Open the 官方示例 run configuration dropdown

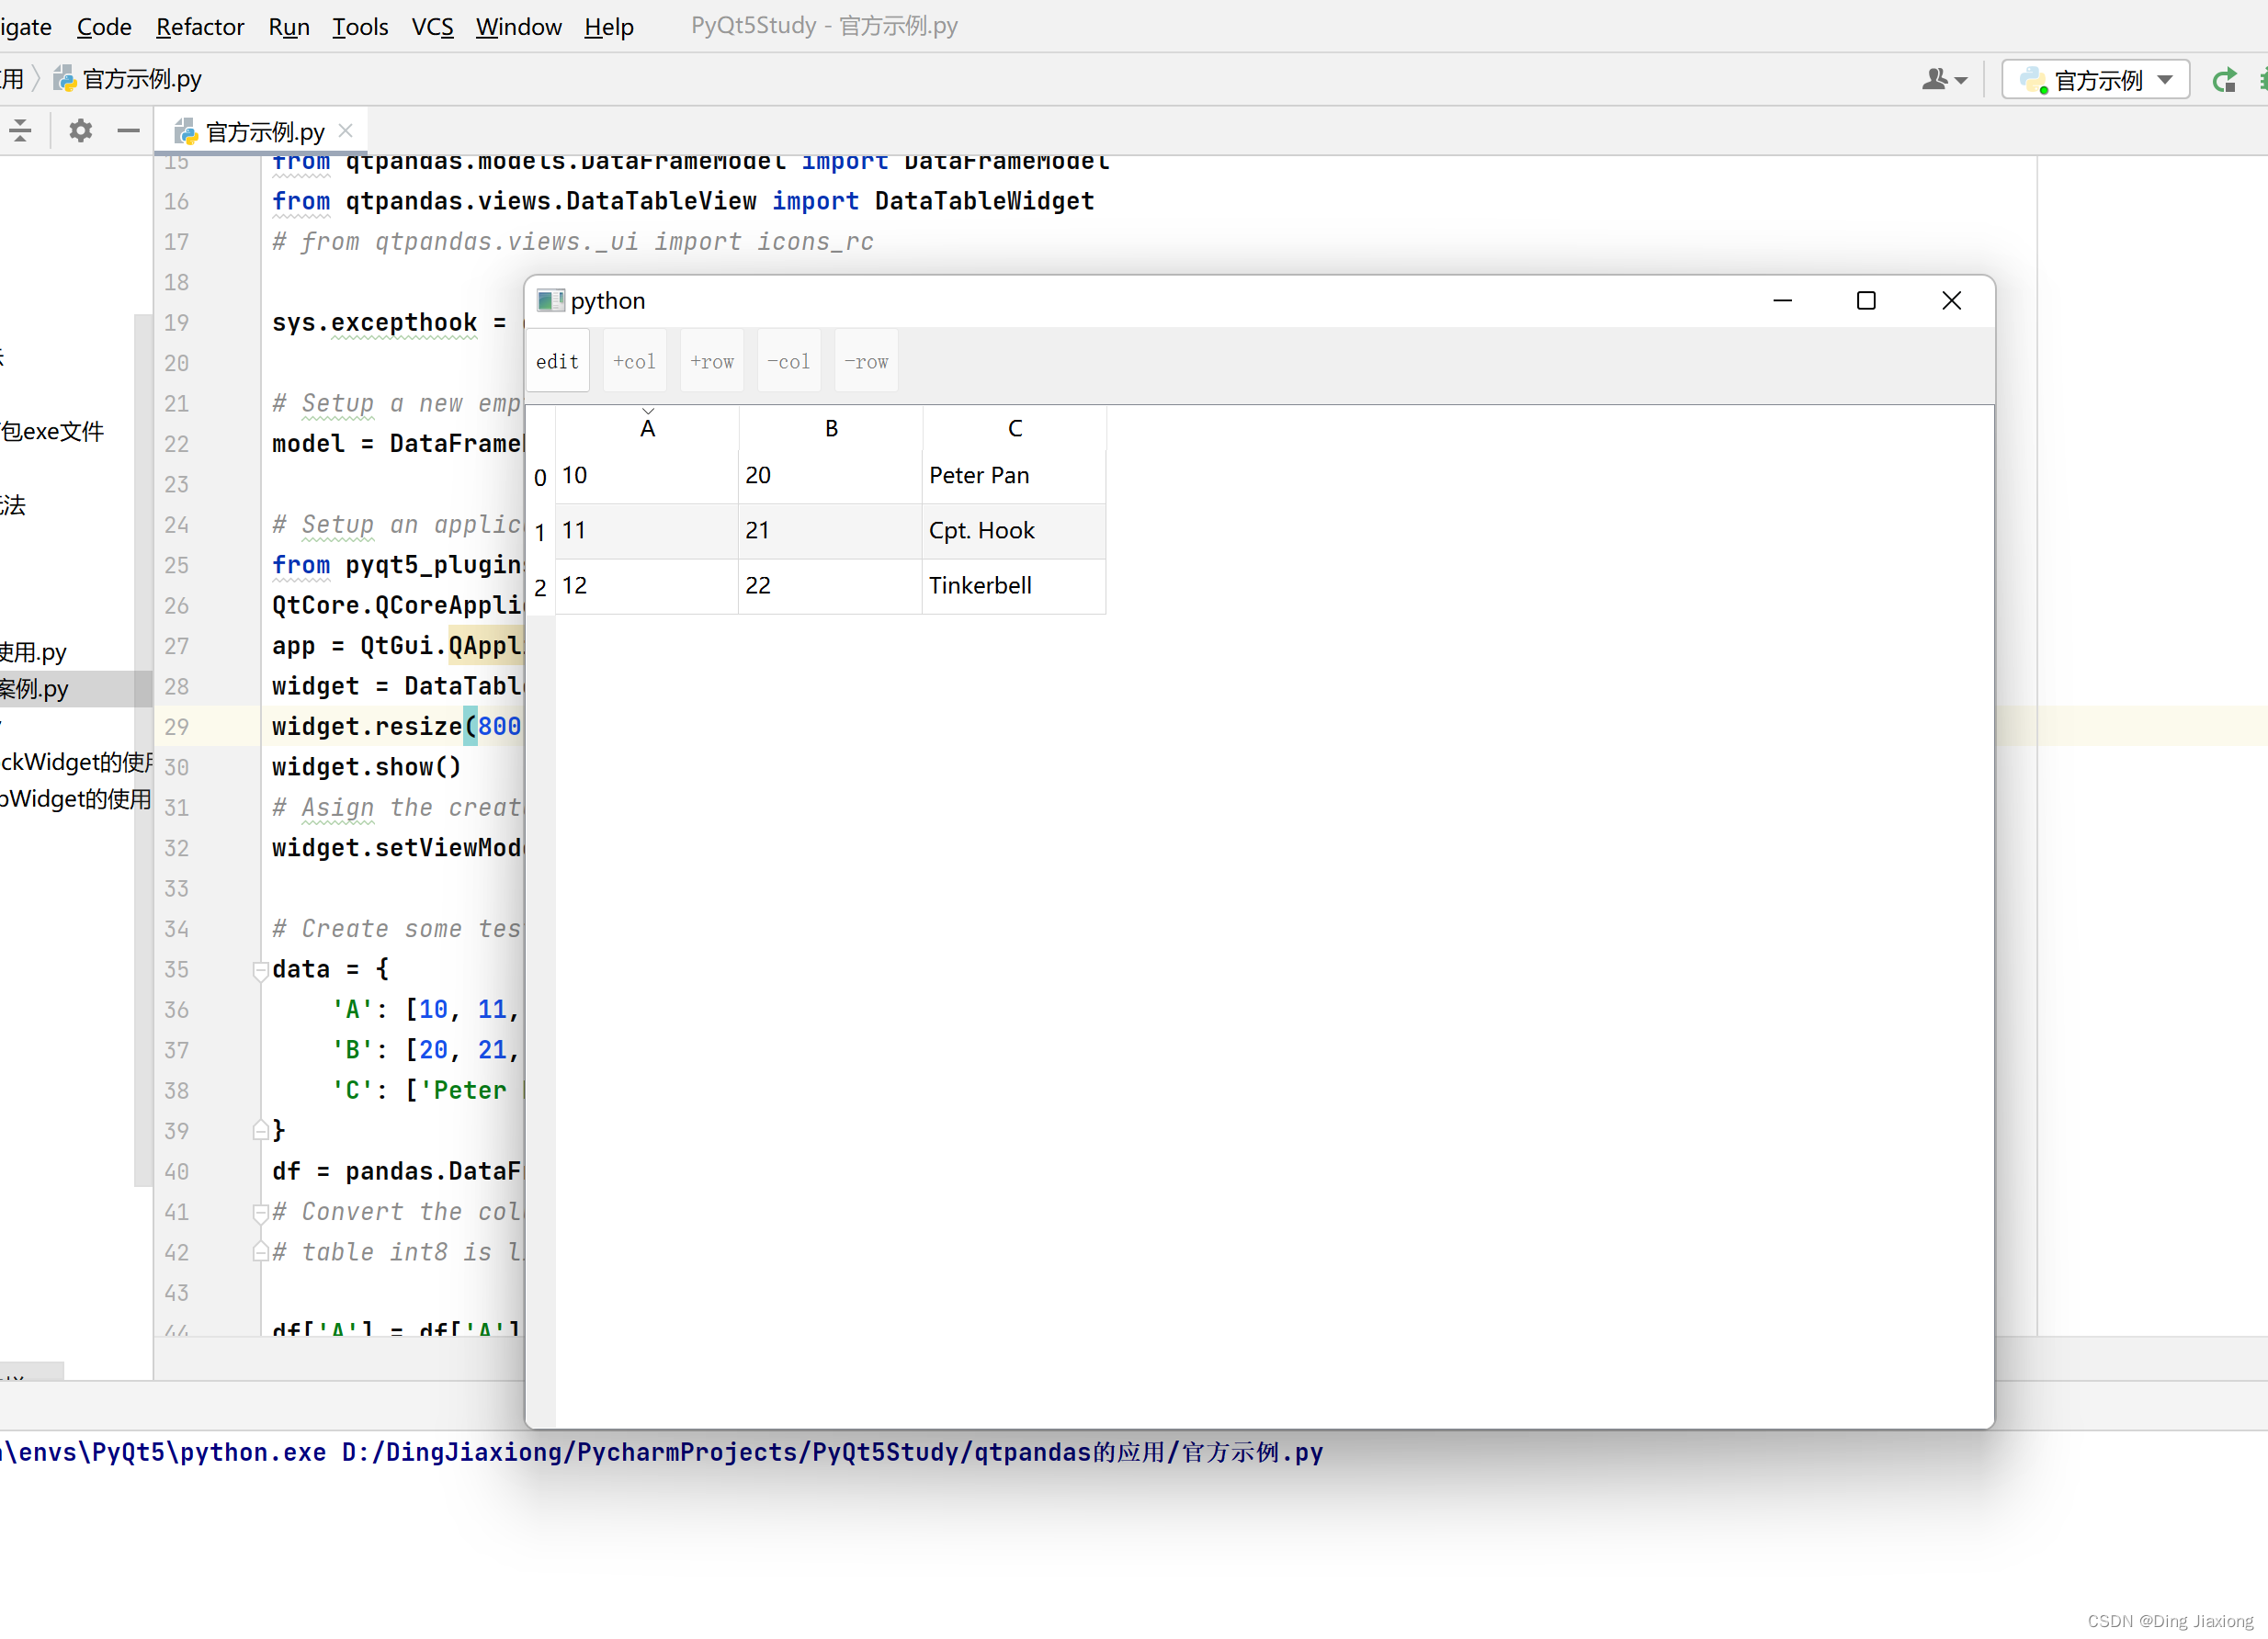pyautogui.click(x=2165, y=79)
